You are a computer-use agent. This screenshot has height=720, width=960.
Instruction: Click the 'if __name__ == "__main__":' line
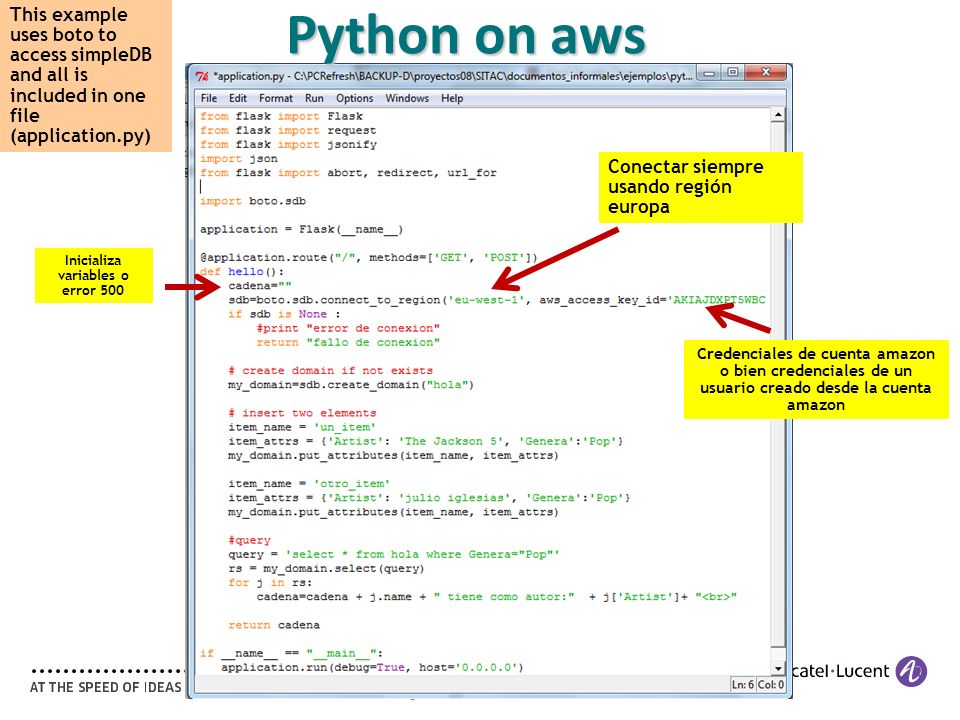tap(291, 653)
